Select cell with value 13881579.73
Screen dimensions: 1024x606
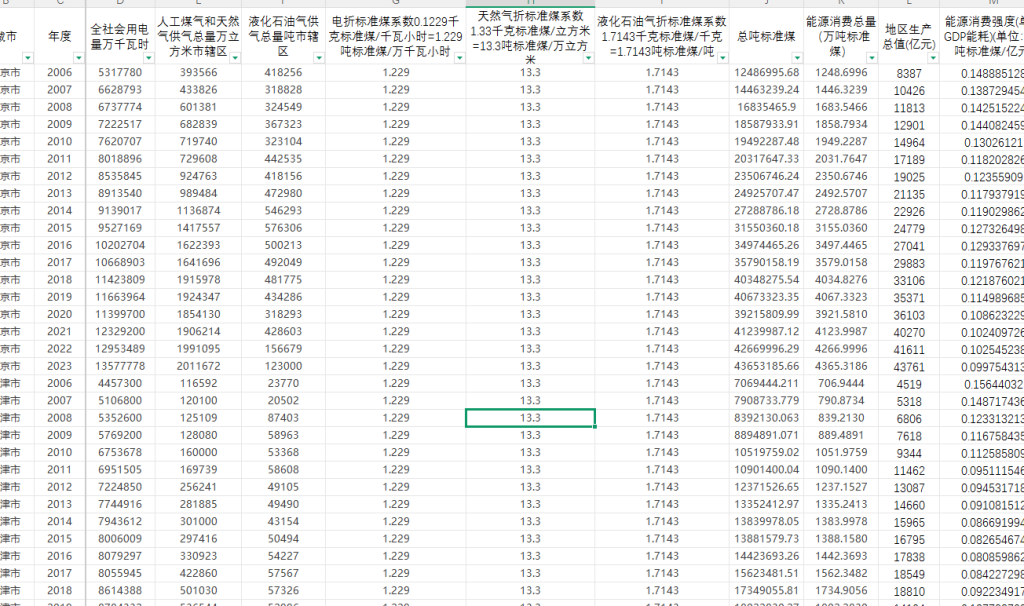766,539
